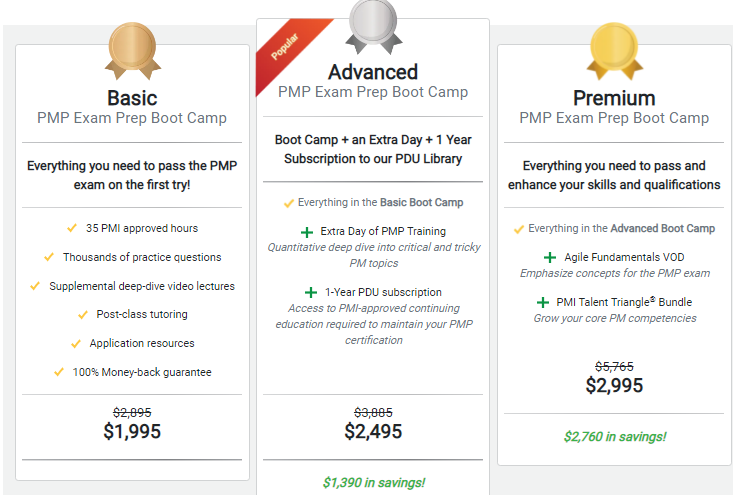733x495 pixels.
Task: Click the $2,760 in savings text
Action: click(x=614, y=436)
